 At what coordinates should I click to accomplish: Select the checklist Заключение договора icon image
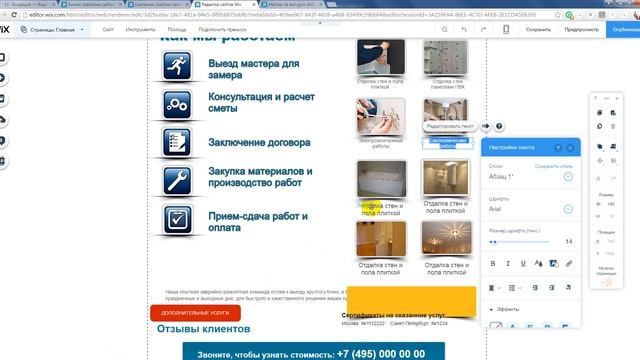[177, 142]
